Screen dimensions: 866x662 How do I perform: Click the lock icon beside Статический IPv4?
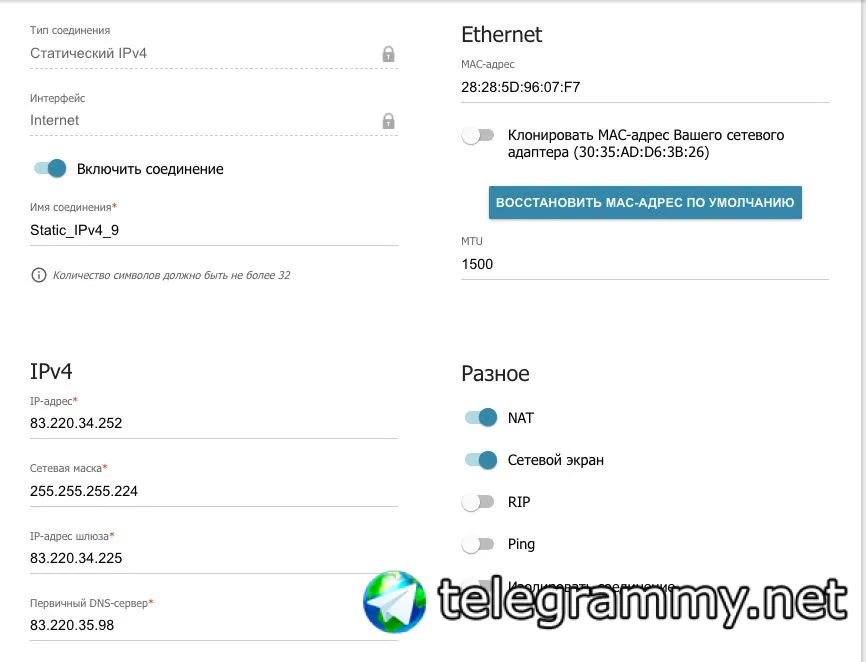point(388,54)
